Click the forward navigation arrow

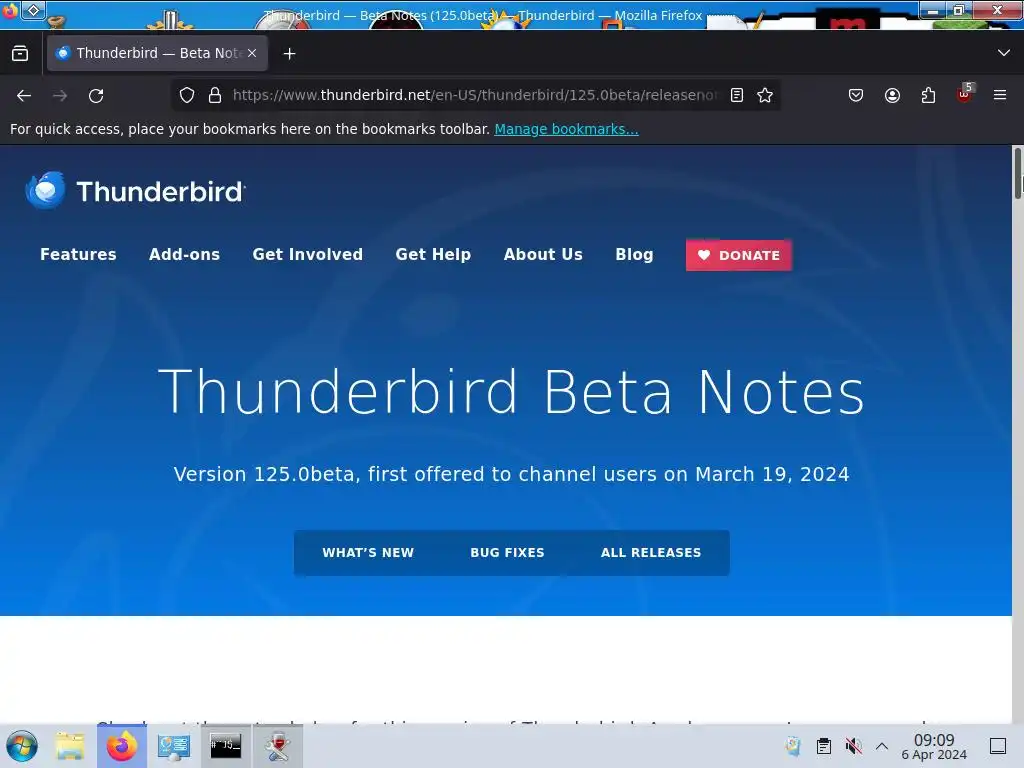pos(60,96)
